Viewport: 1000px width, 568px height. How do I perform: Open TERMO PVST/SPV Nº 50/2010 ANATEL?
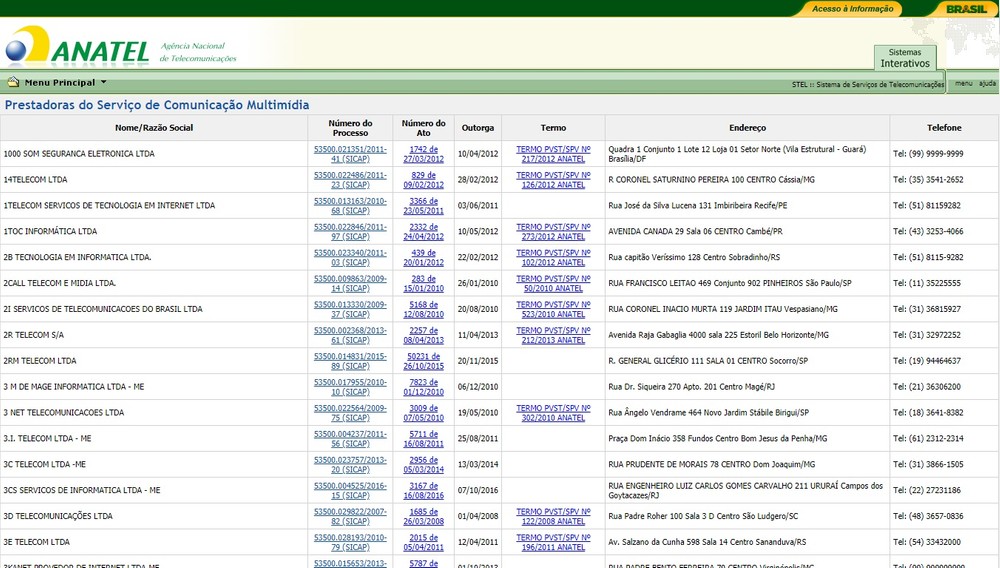[x=553, y=283]
